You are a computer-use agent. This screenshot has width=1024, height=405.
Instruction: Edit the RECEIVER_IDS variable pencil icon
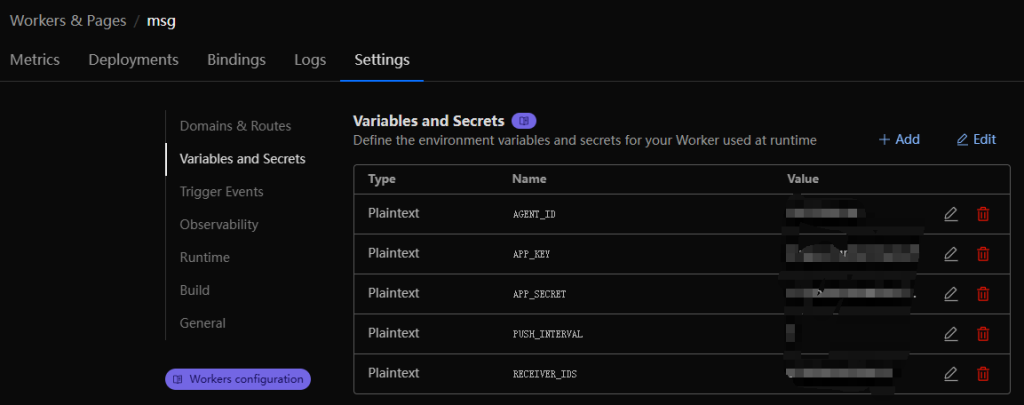click(x=951, y=374)
